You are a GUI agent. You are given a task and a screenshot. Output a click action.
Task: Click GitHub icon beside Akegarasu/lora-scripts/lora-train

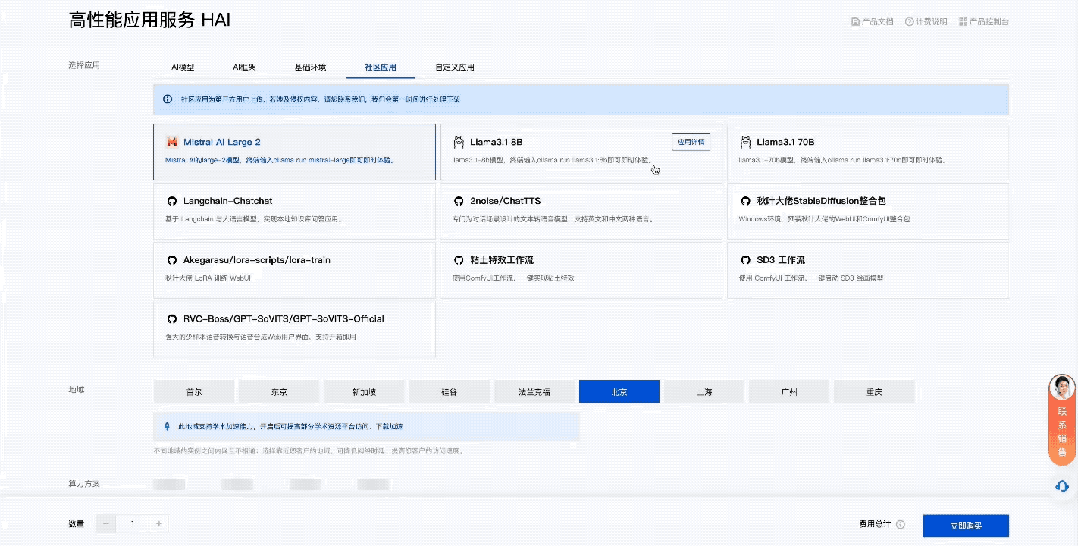tap(172, 261)
